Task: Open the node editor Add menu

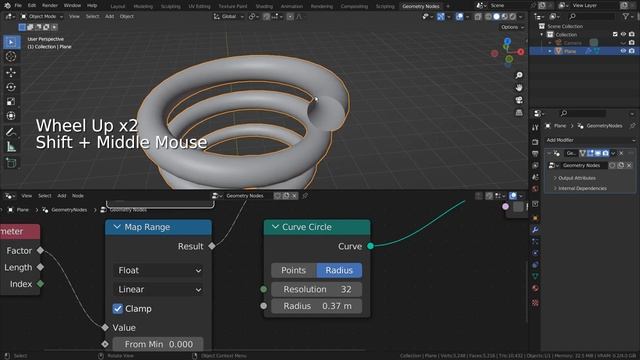Action: (62, 196)
